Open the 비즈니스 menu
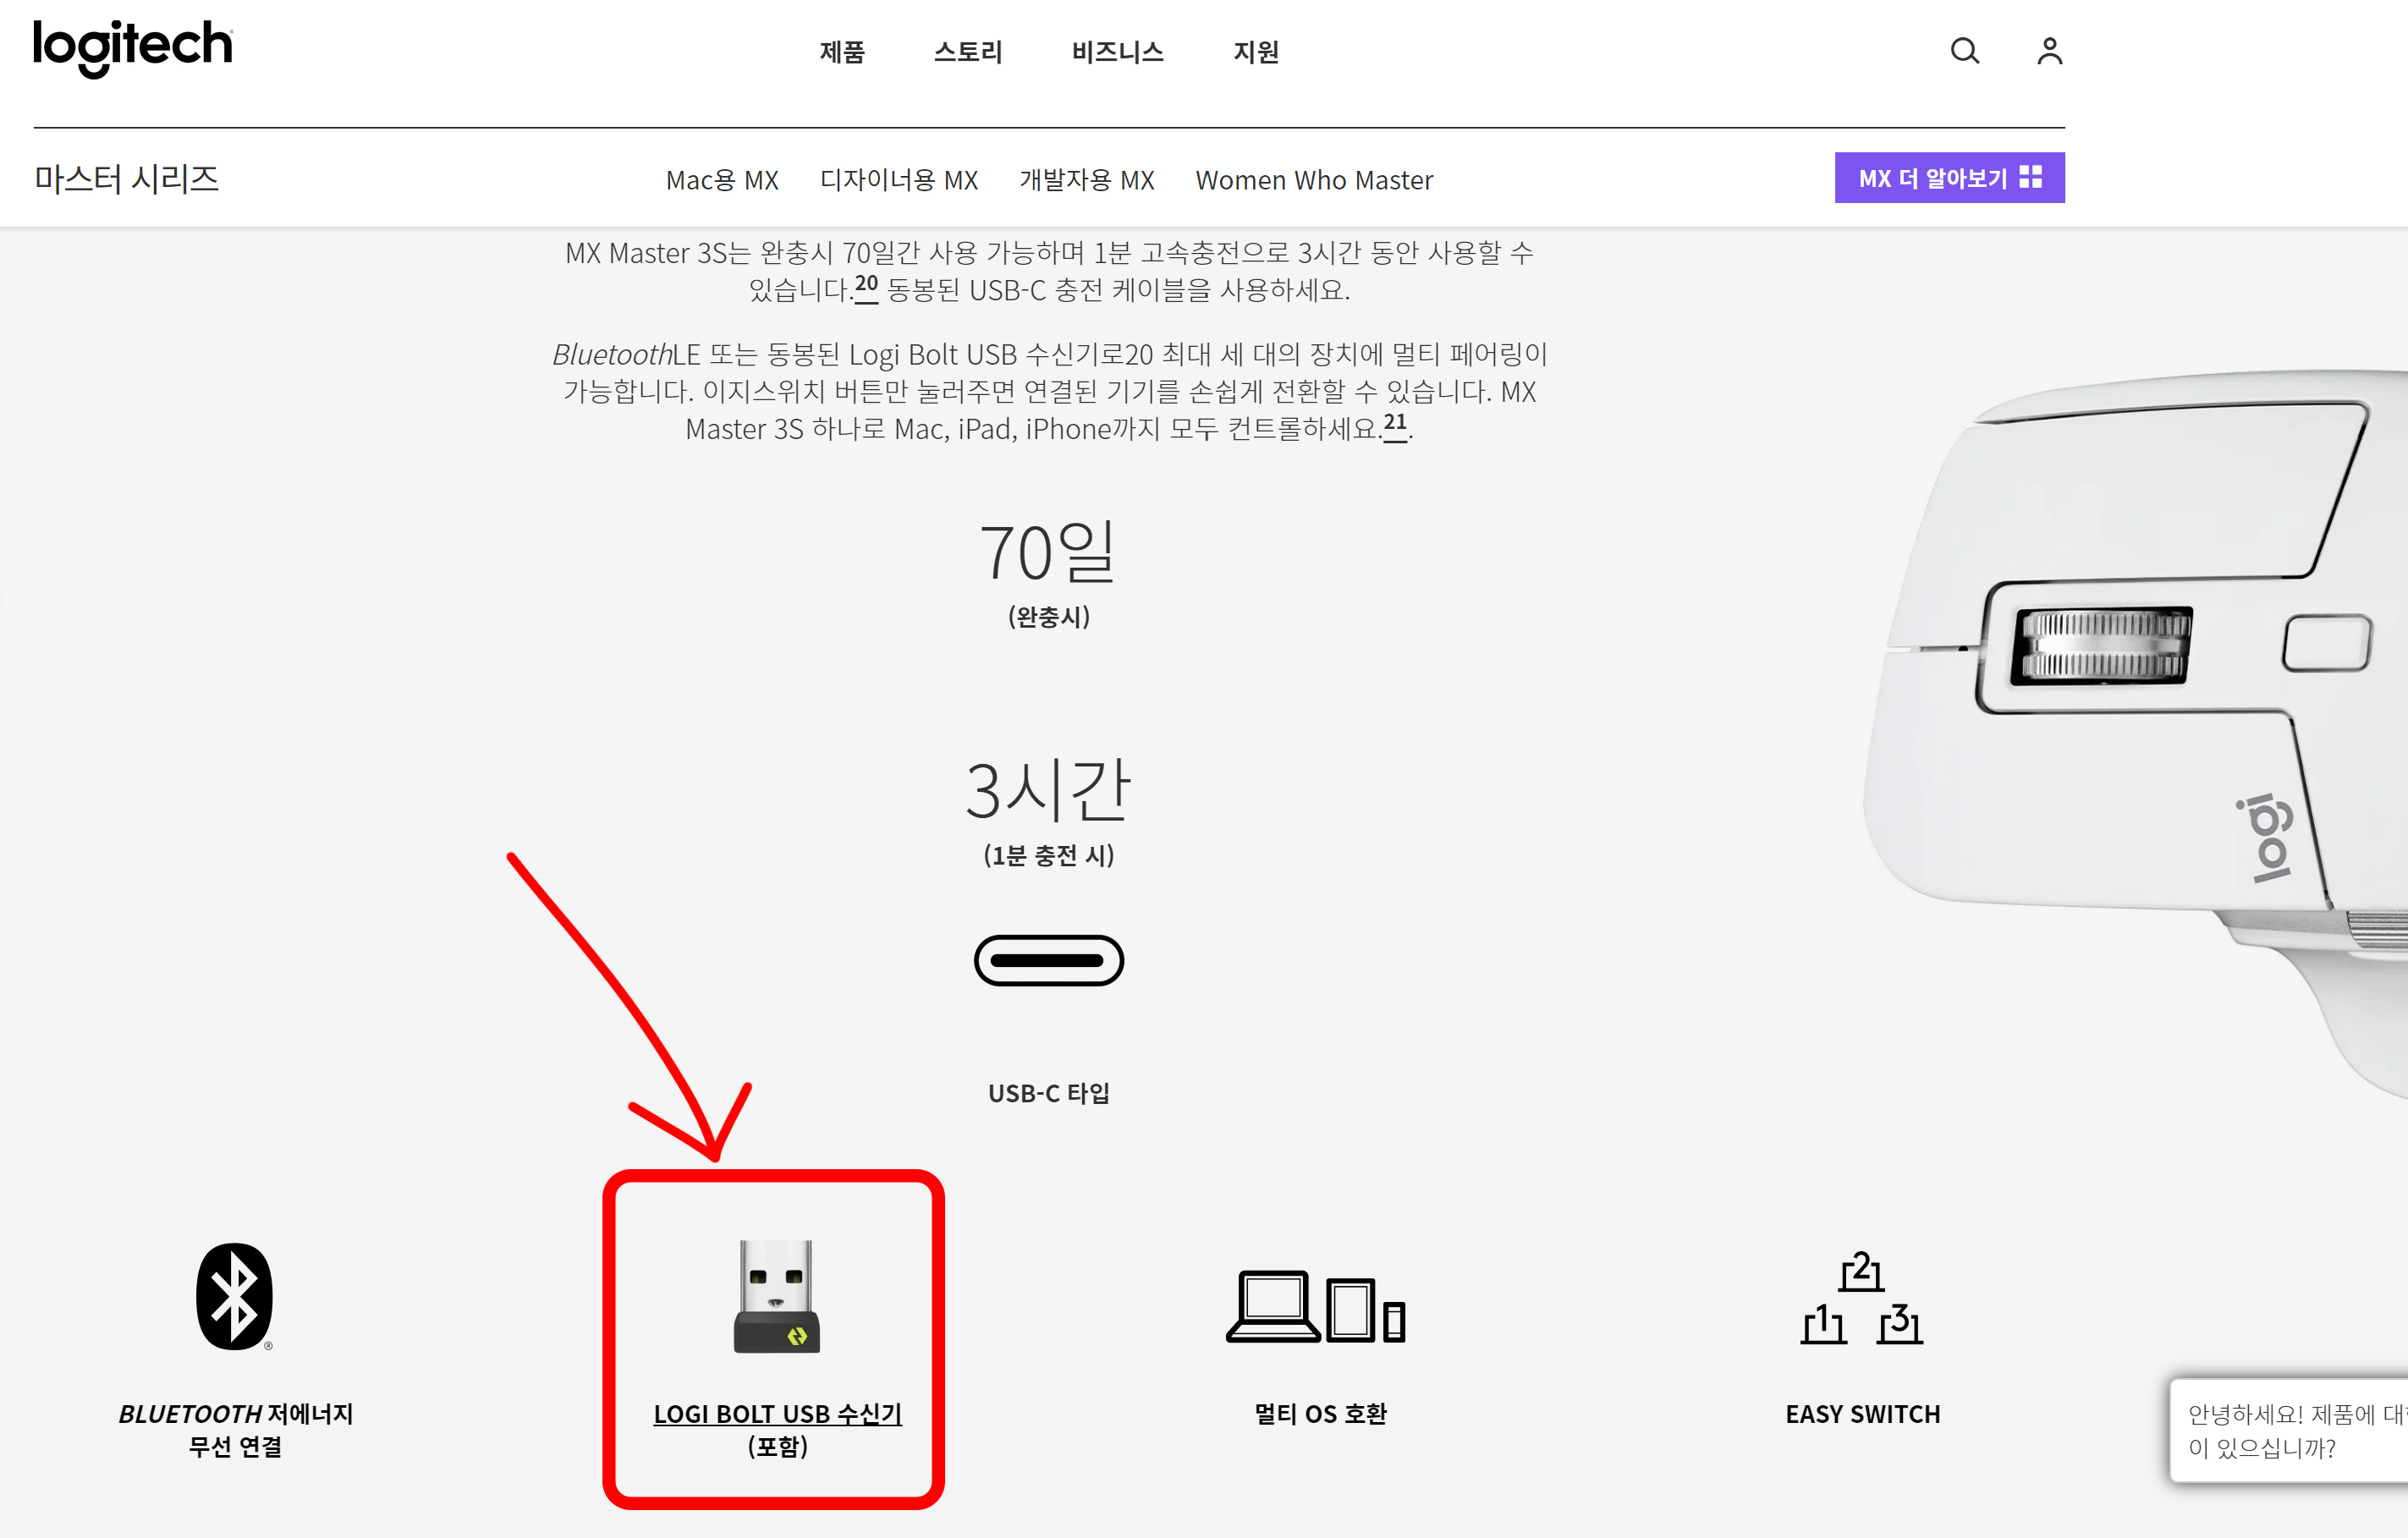2408x1538 pixels. (1117, 52)
